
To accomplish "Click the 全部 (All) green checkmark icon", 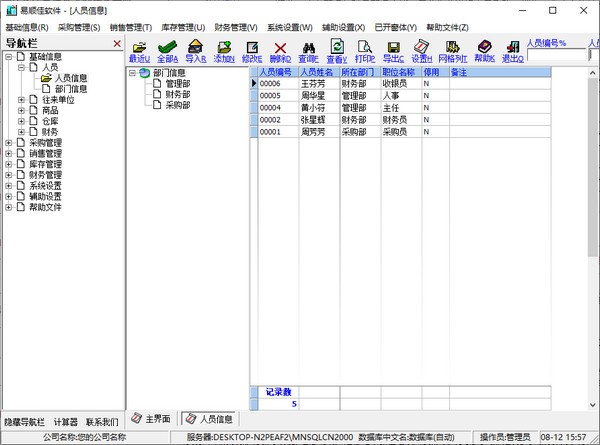I will [x=167, y=47].
